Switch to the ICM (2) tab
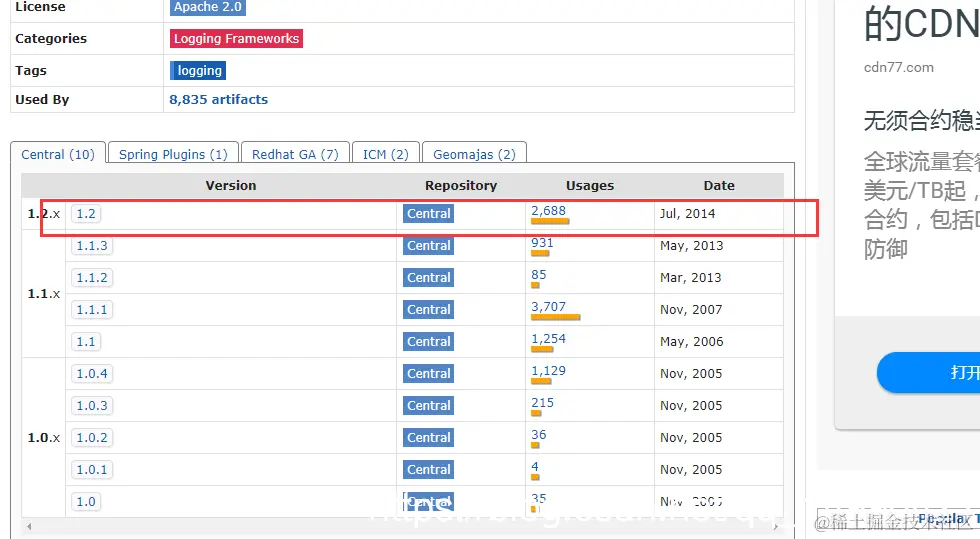The image size is (980, 539). pos(386,154)
